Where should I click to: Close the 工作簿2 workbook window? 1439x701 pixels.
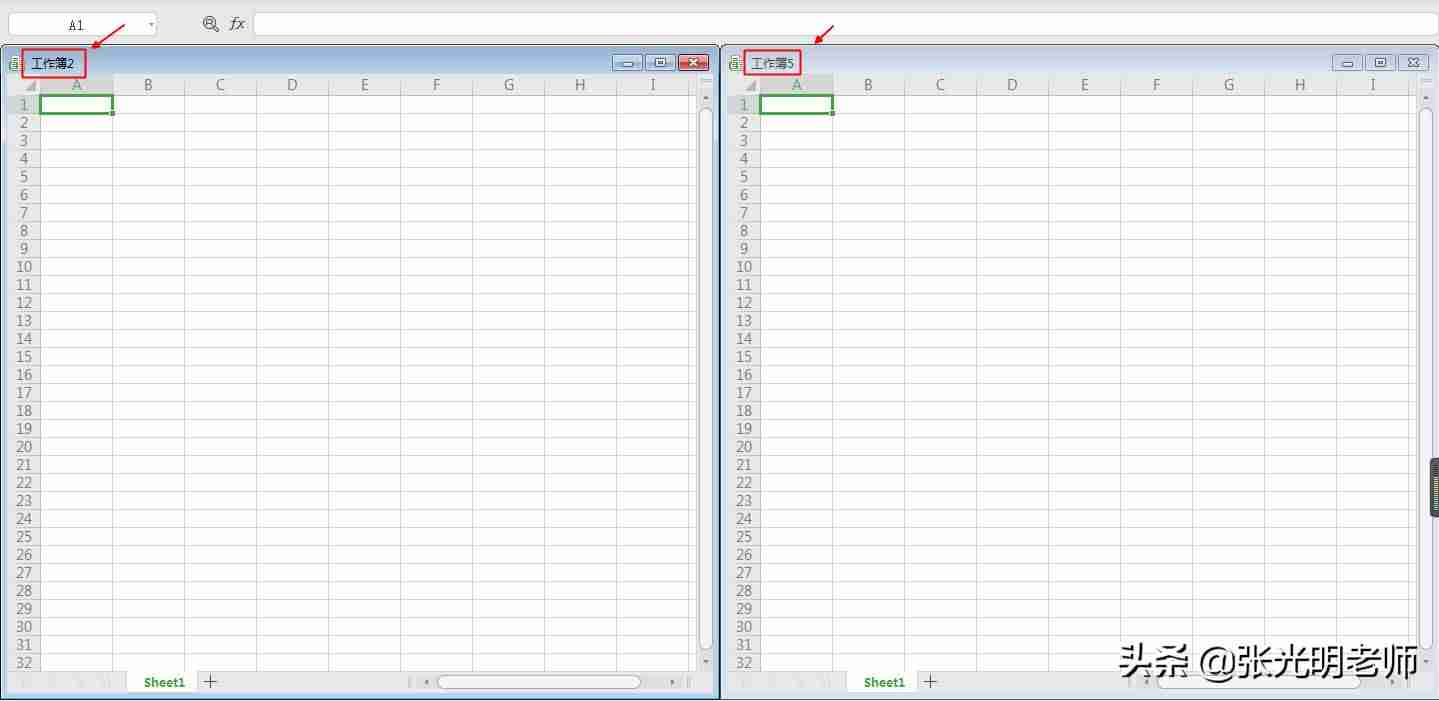[x=693, y=63]
